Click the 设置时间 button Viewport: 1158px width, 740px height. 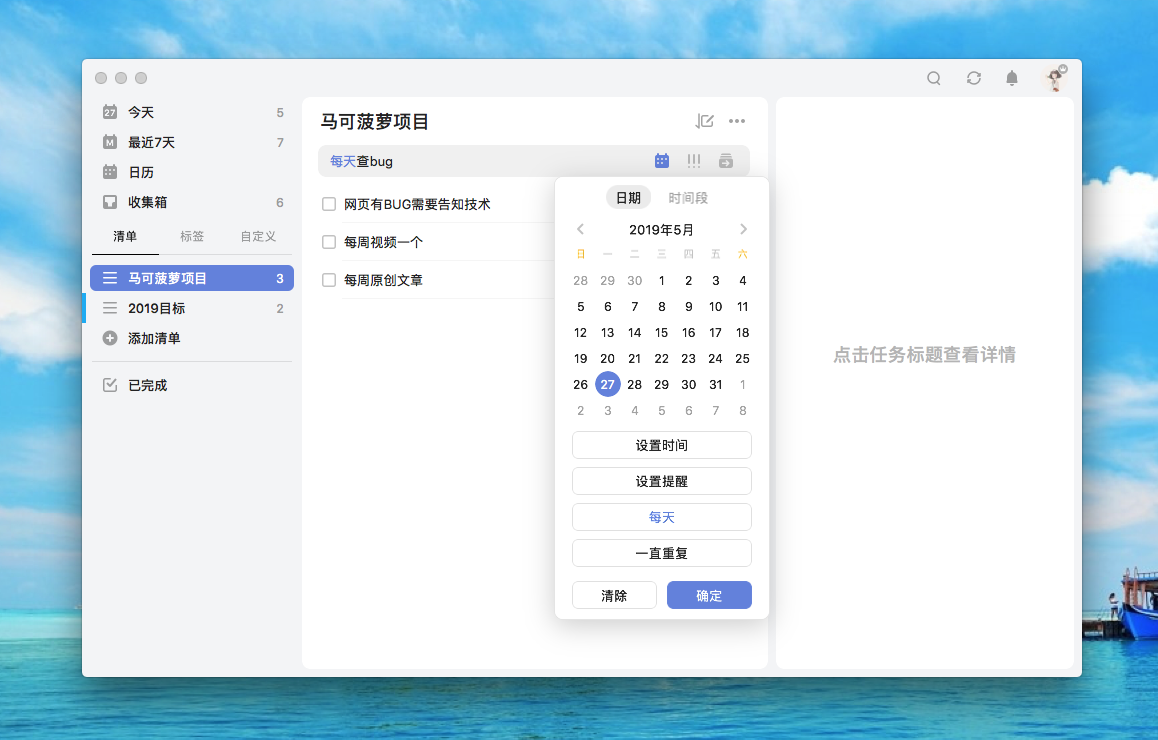click(x=662, y=445)
